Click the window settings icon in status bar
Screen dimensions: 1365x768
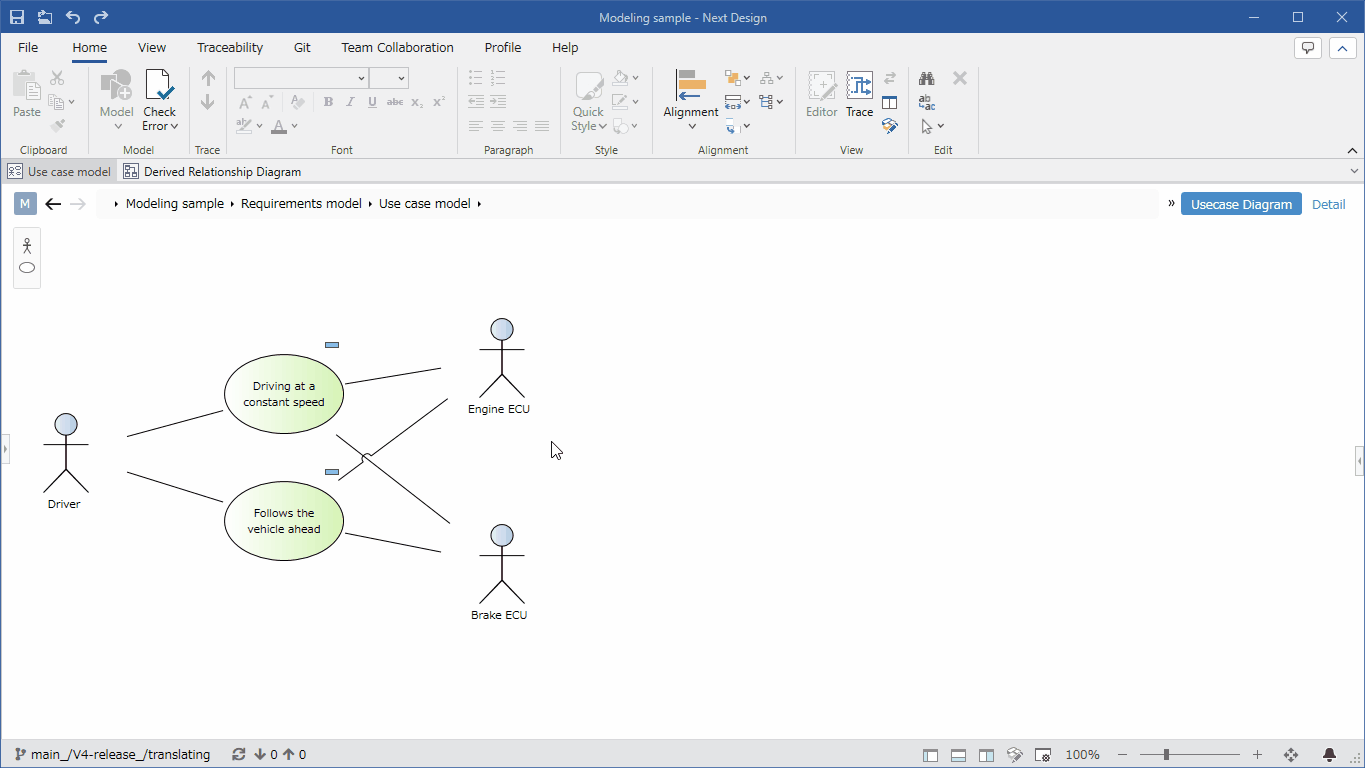tap(1042, 755)
